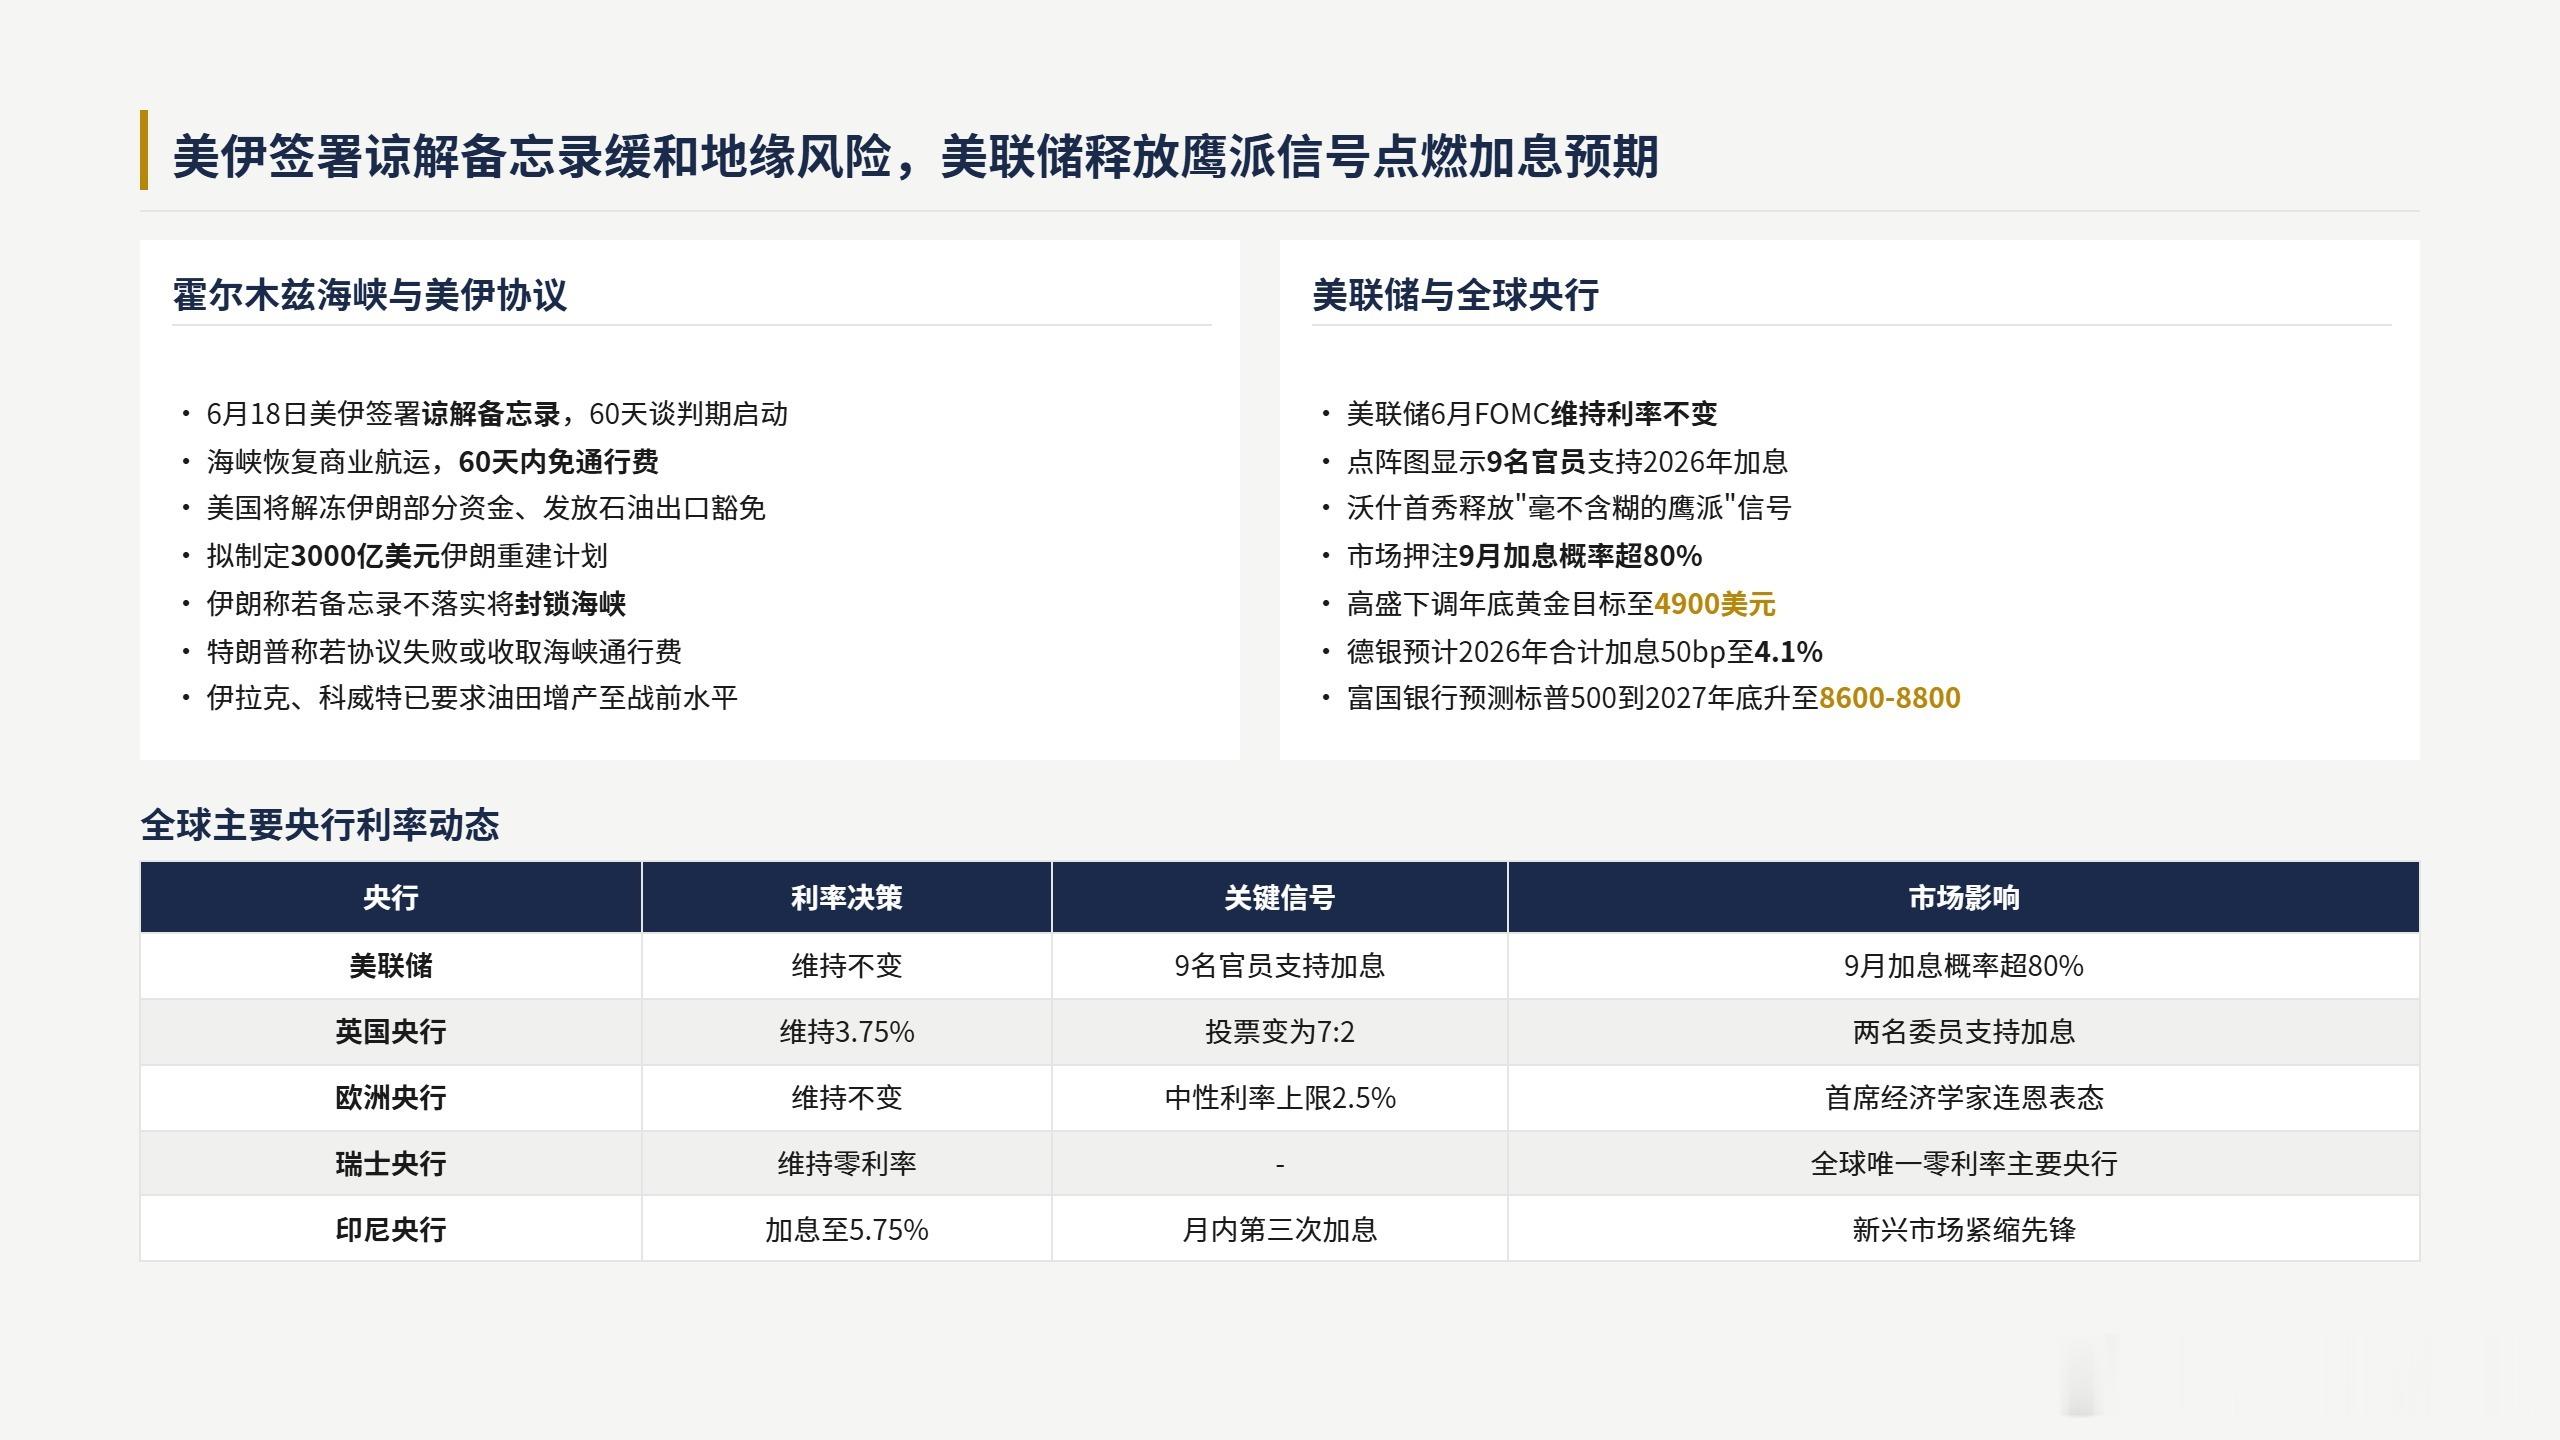
Task: Click the cell 加息至5.75%
Action: (847, 1229)
